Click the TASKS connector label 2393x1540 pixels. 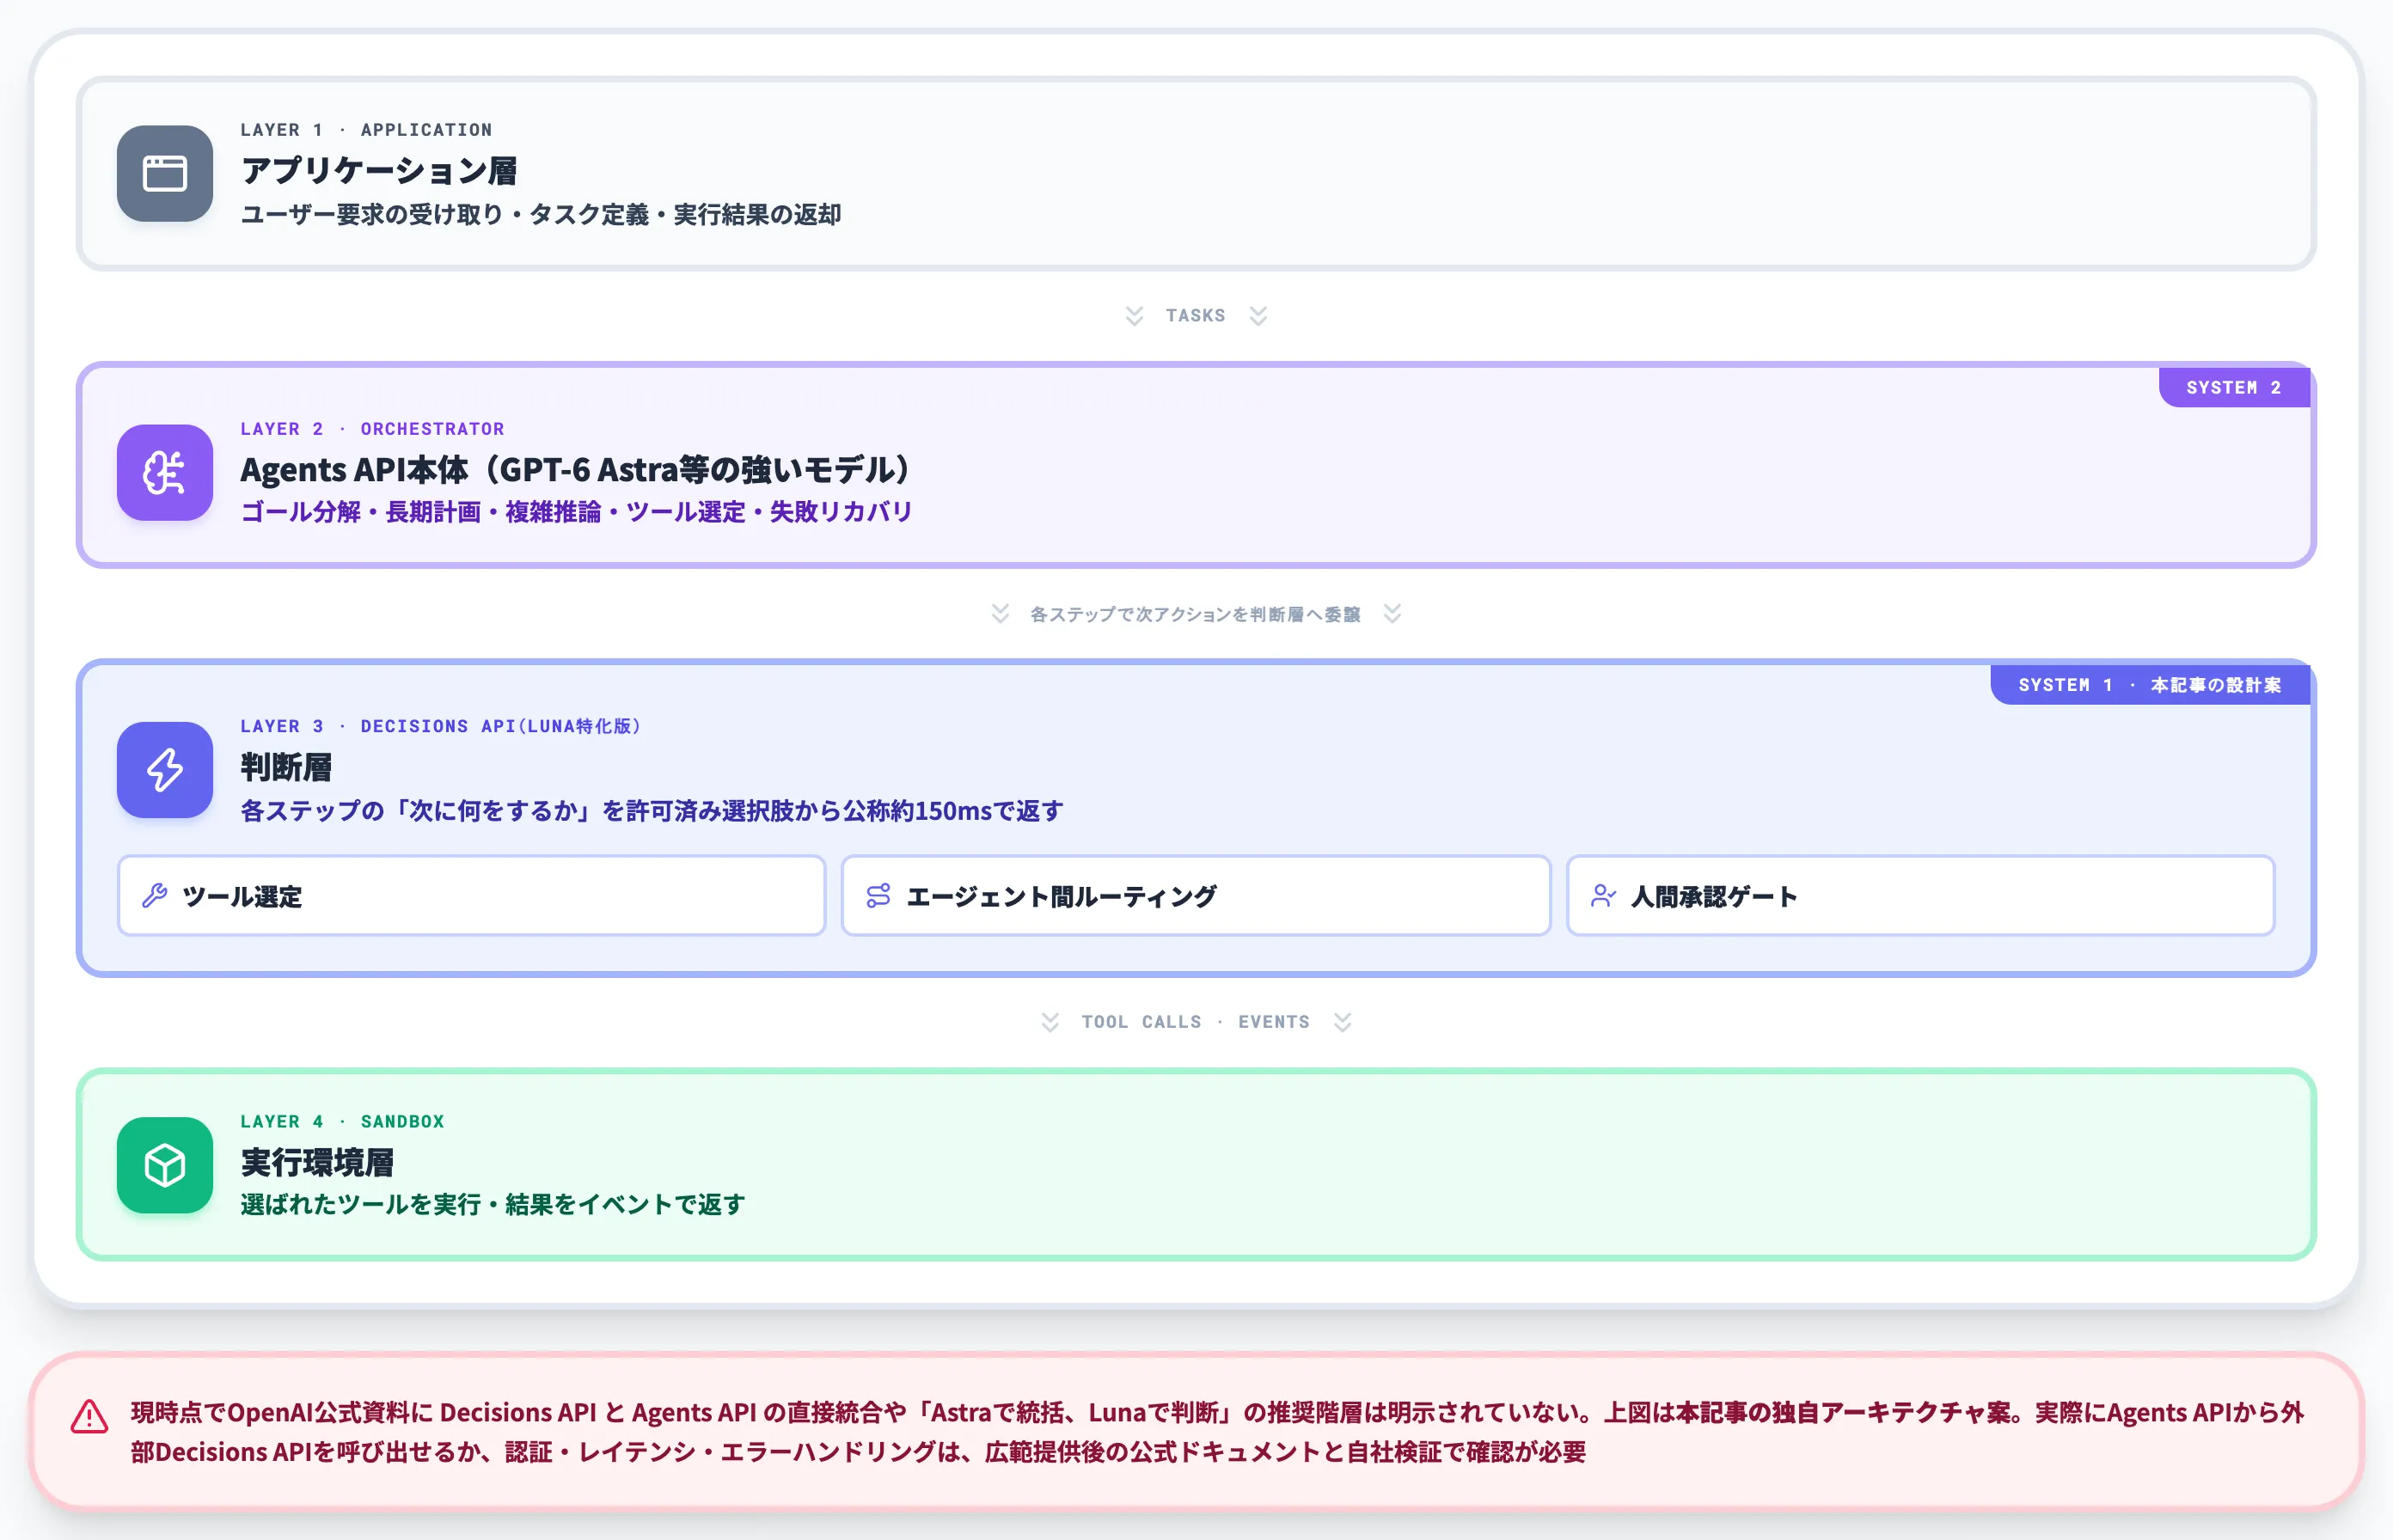pos(1195,316)
